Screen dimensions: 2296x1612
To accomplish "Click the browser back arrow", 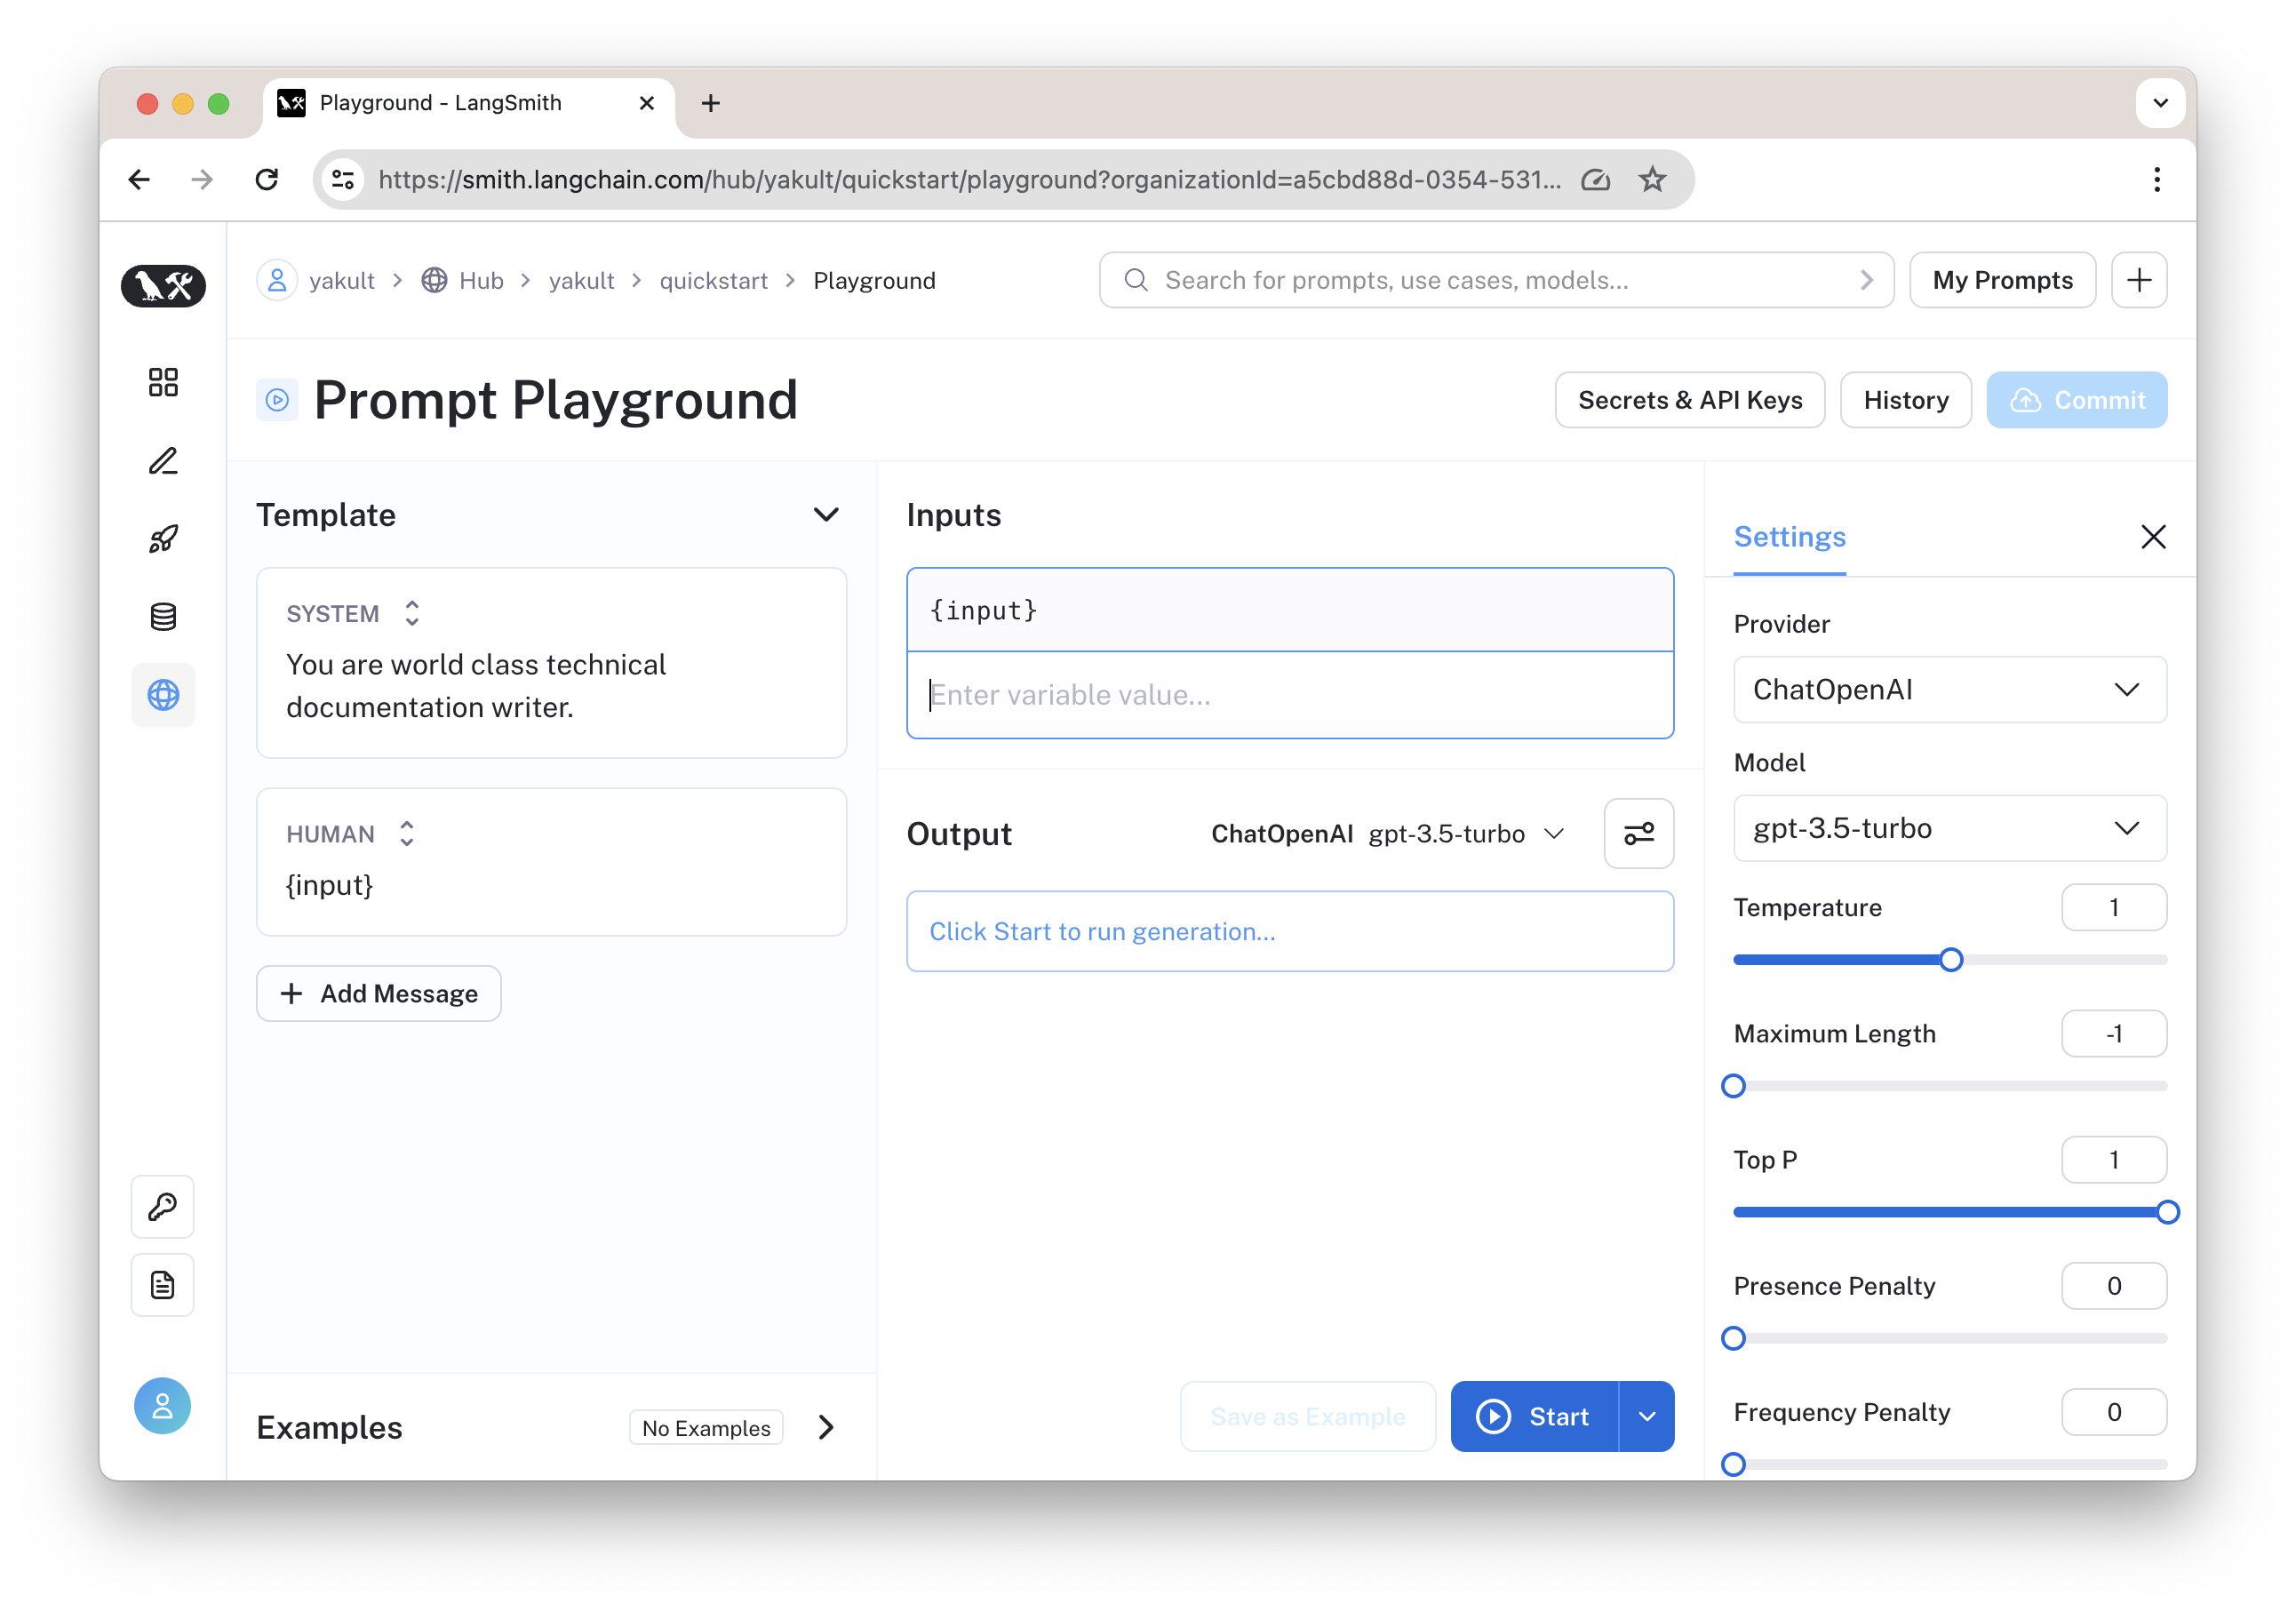I will pos(139,180).
